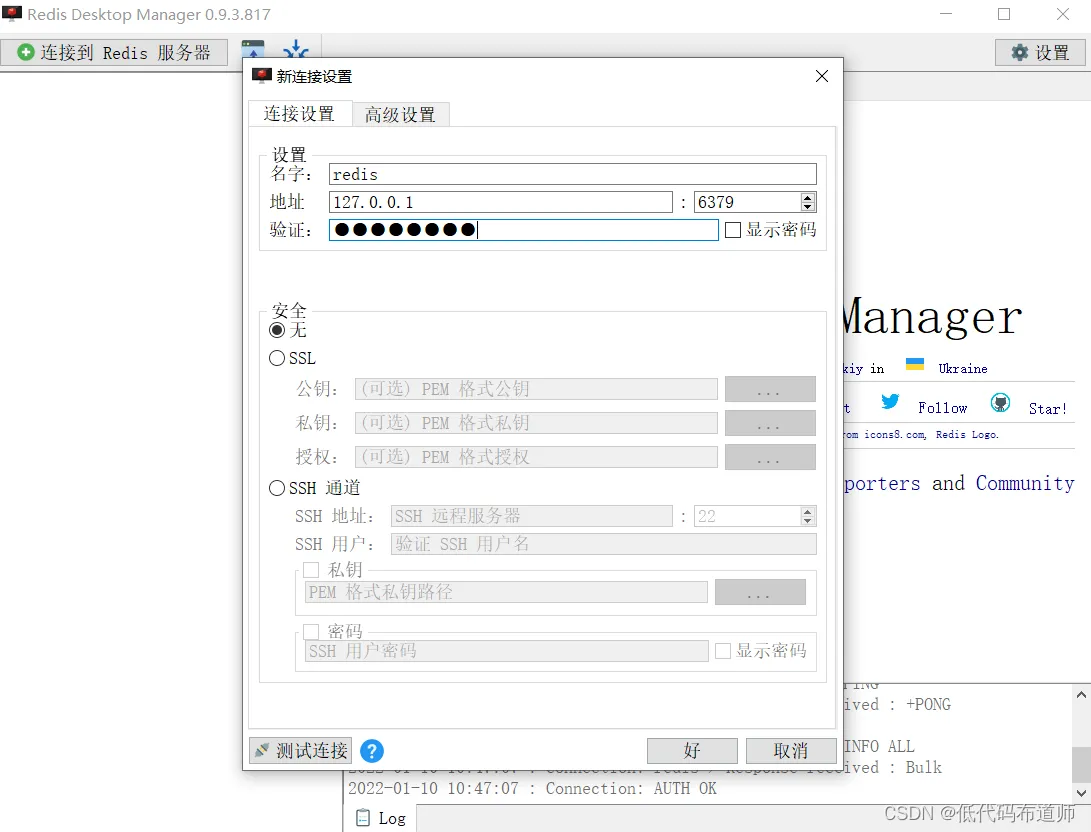Maximize the Redis Desktop Manager window

[x=1004, y=14]
